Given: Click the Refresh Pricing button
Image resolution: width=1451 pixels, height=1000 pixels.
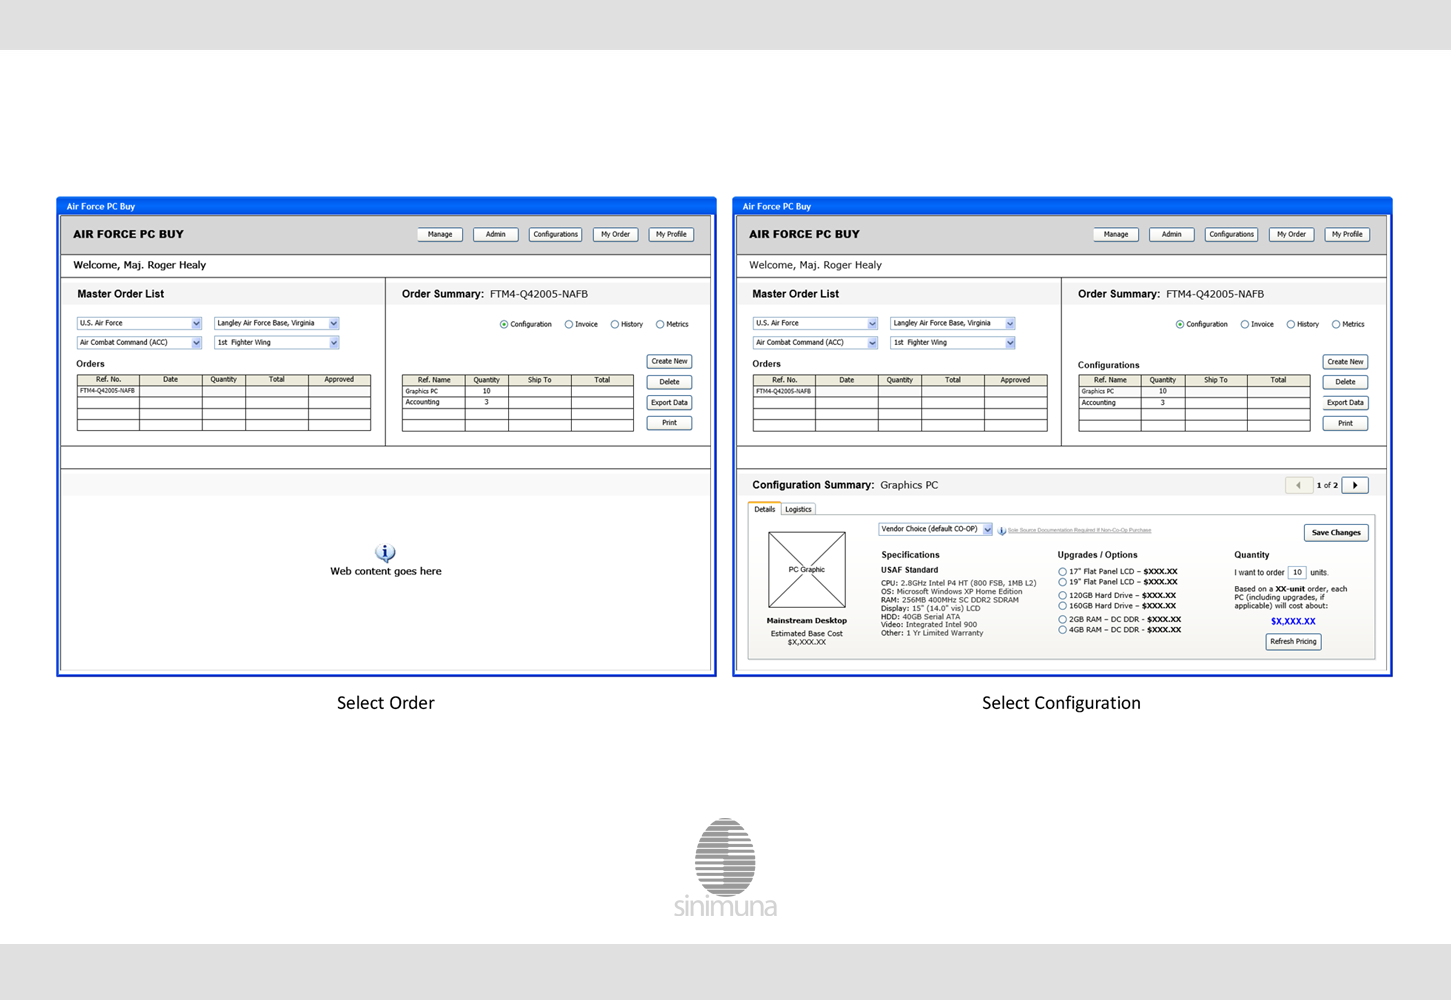Looking at the screenshot, I should coord(1293,642).
